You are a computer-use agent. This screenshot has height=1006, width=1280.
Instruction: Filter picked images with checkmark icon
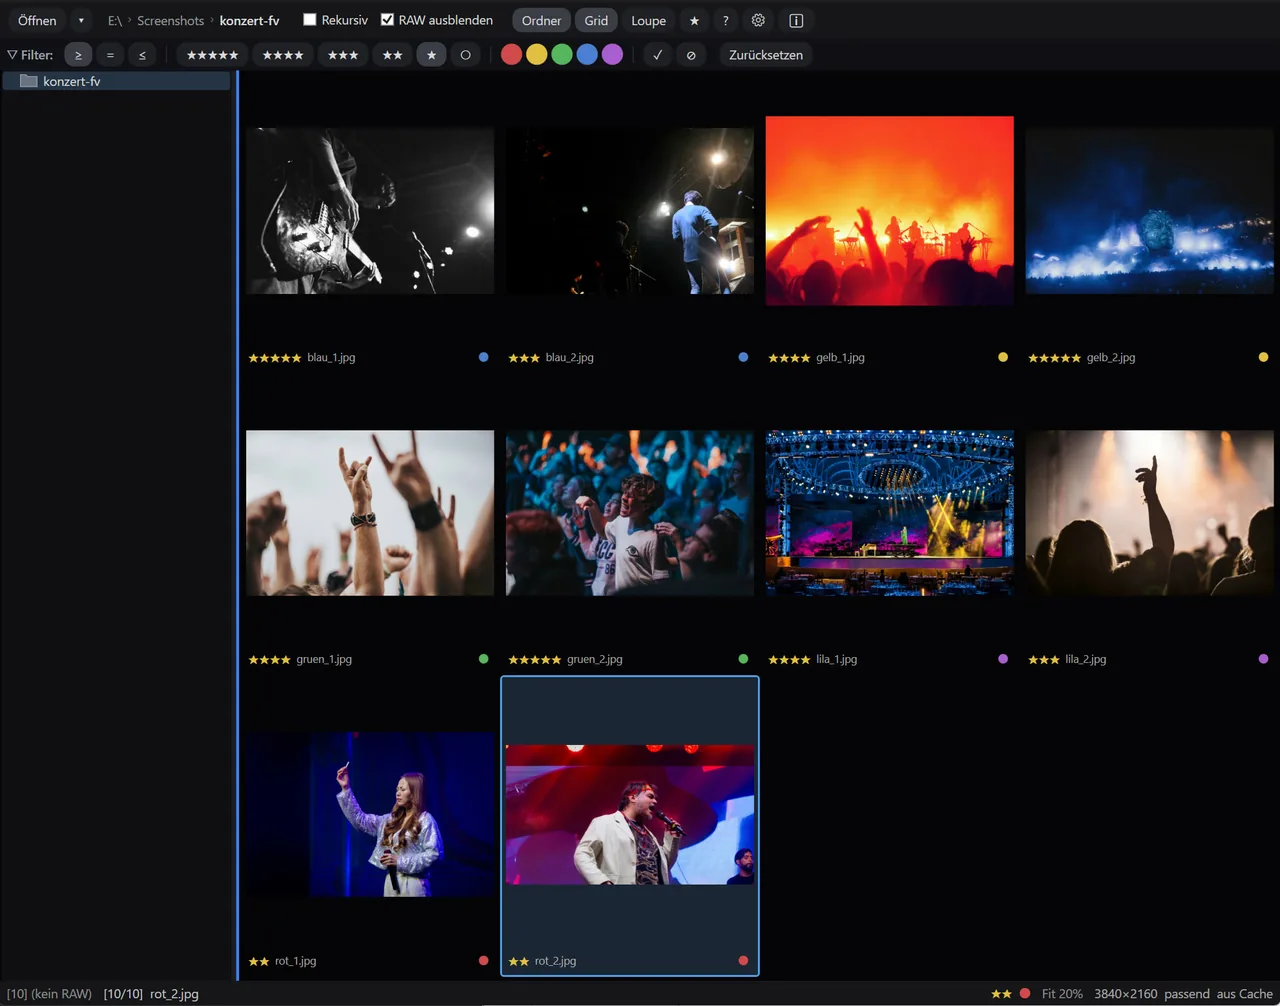(657, 55)
